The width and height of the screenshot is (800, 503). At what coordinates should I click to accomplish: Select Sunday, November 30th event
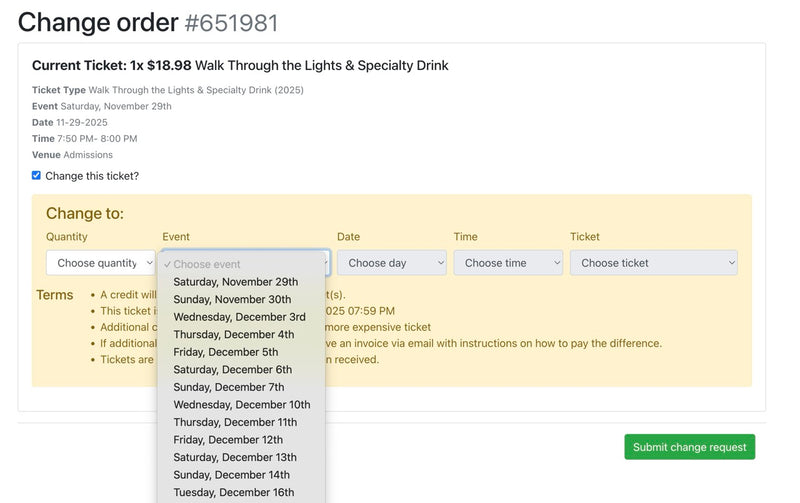232,300
